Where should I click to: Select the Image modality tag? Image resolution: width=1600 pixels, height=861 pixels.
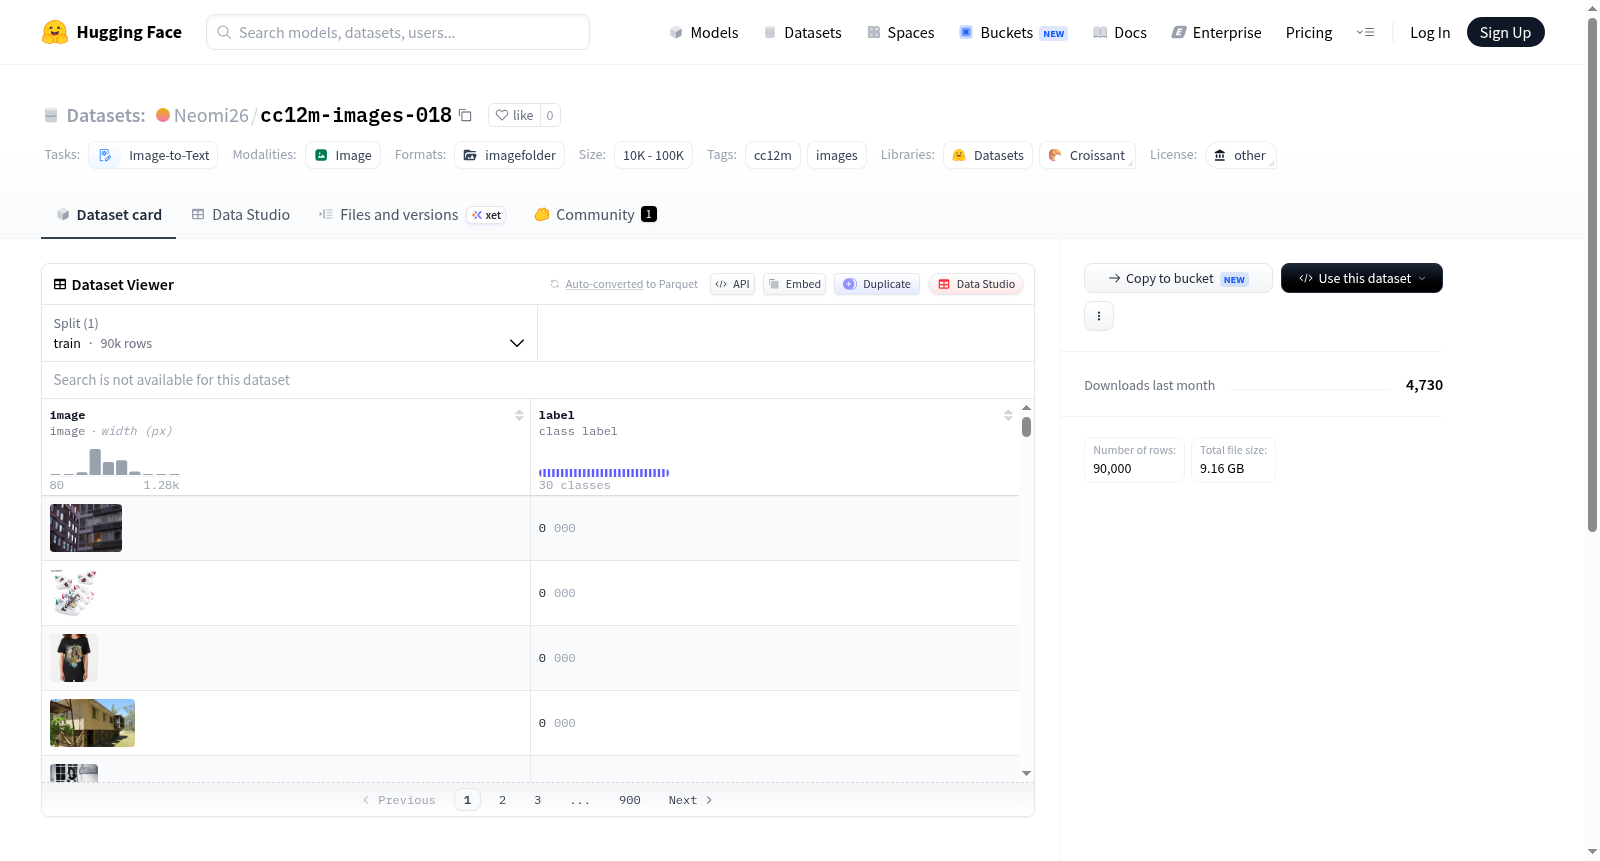pyautogui.click(x=343, y=155)
